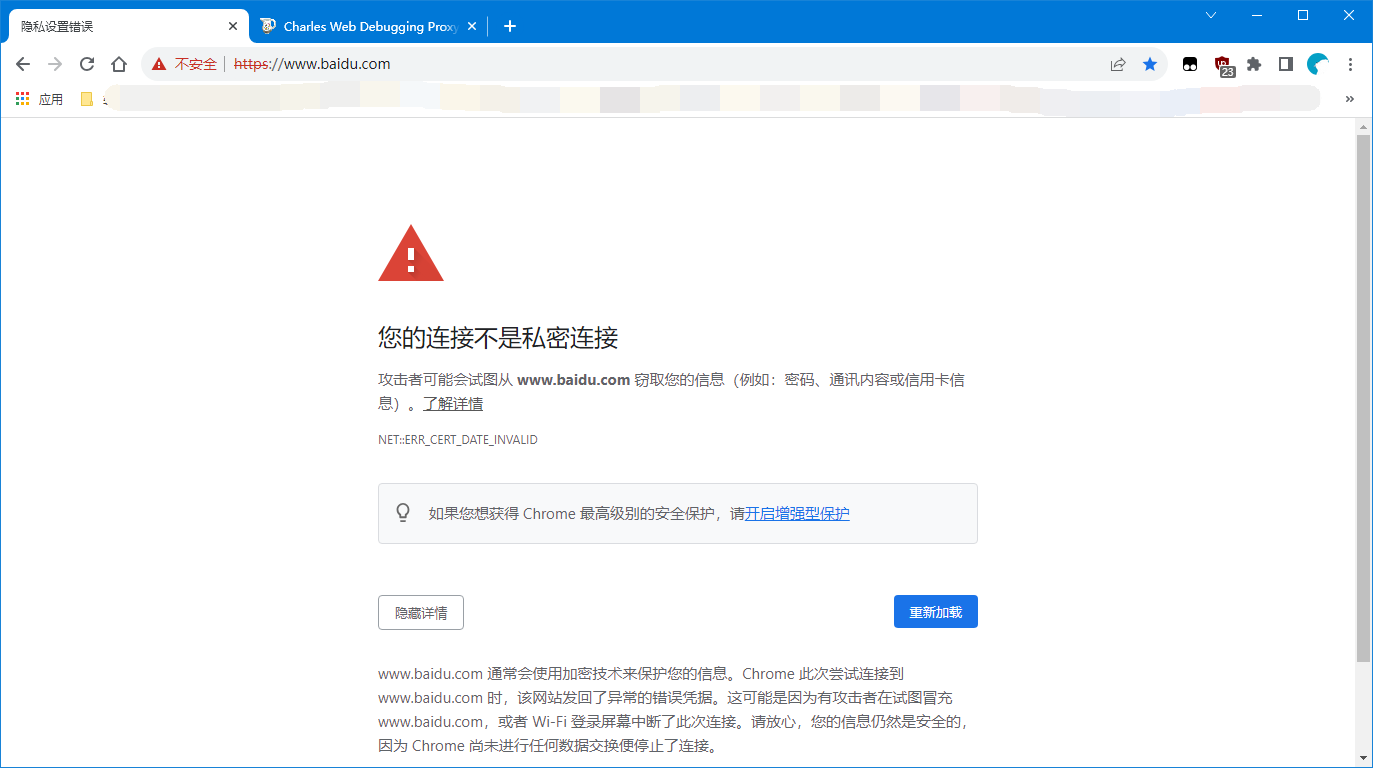Open the uBlock extension with badge 23
The height and width of the screenshot is (768, 1373).
tap(1222, 65)
